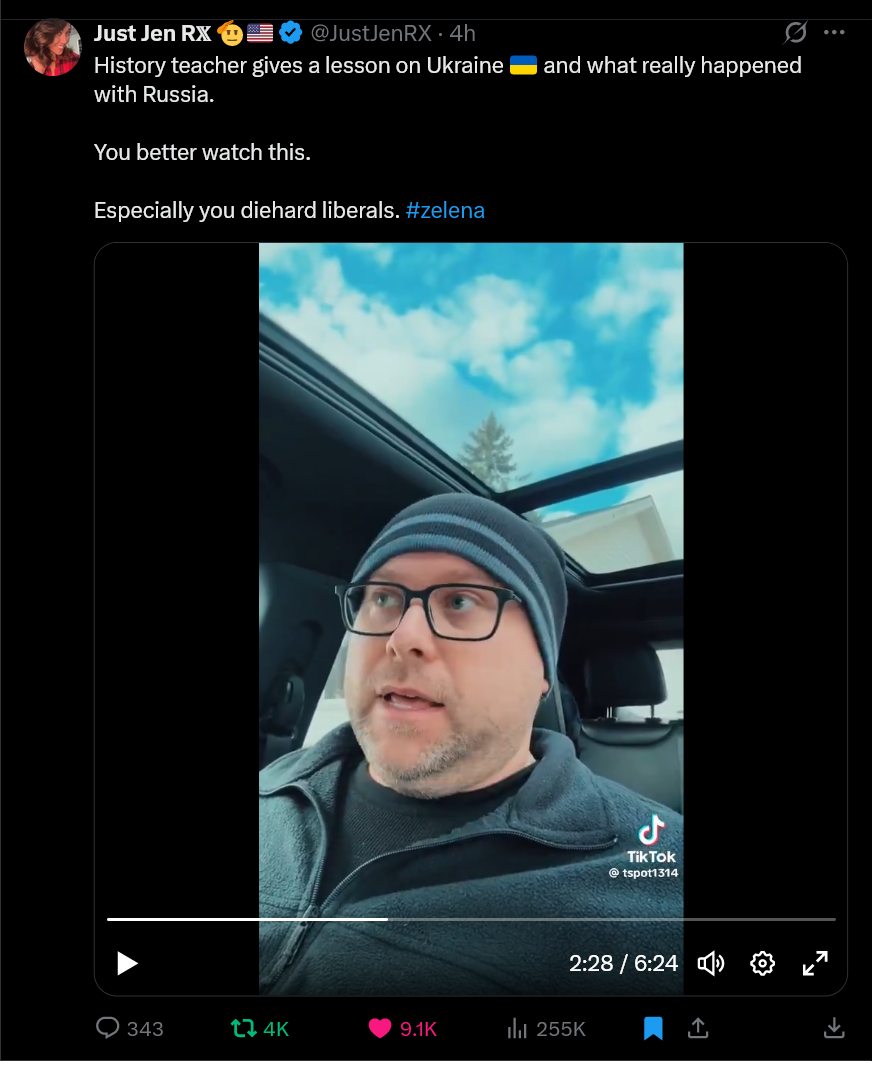Unlike the post with 9.1K likes

coord(402,1029)
